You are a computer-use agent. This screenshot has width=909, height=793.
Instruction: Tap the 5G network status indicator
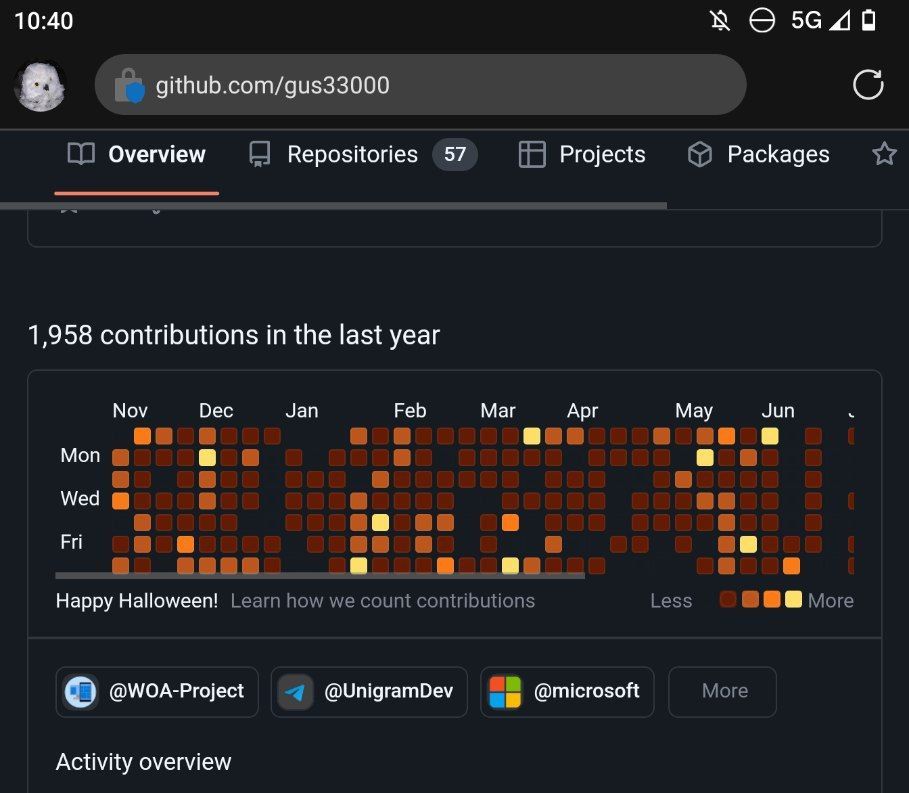[805, 21]
